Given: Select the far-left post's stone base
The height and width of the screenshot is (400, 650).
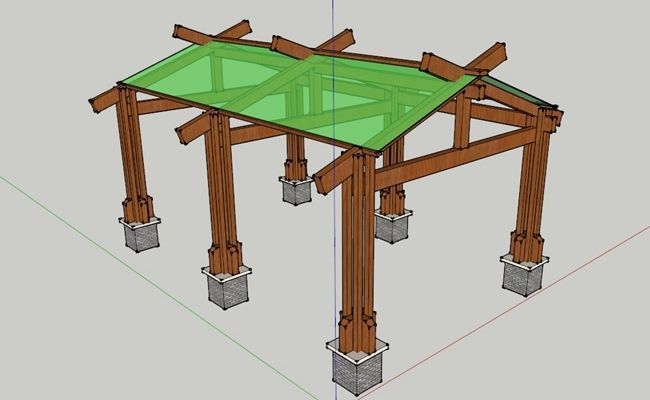Looking at the screenshot, I should (x=140, y=235).
